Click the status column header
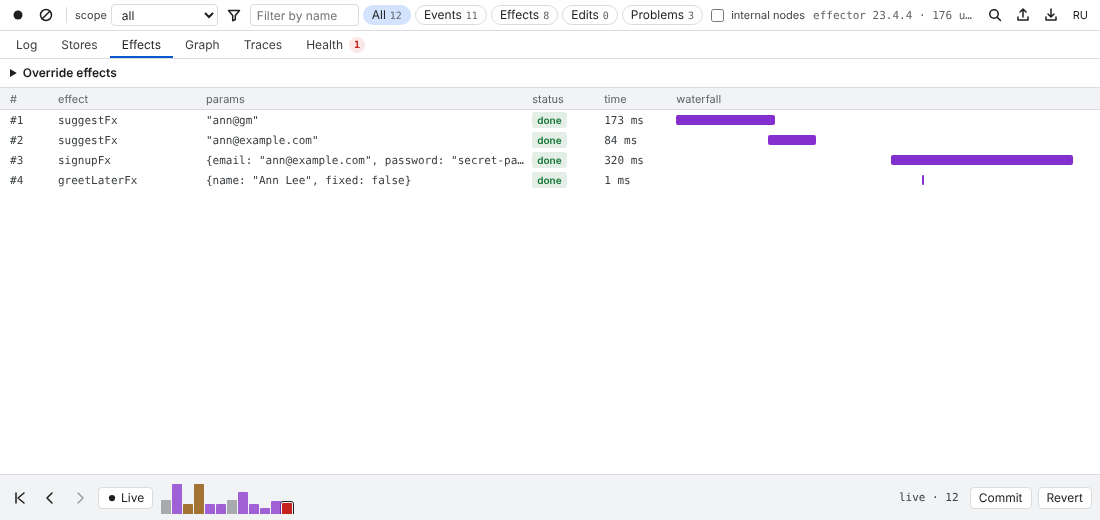The height and width of the screenshot is (520, 1100). (548, 99)
